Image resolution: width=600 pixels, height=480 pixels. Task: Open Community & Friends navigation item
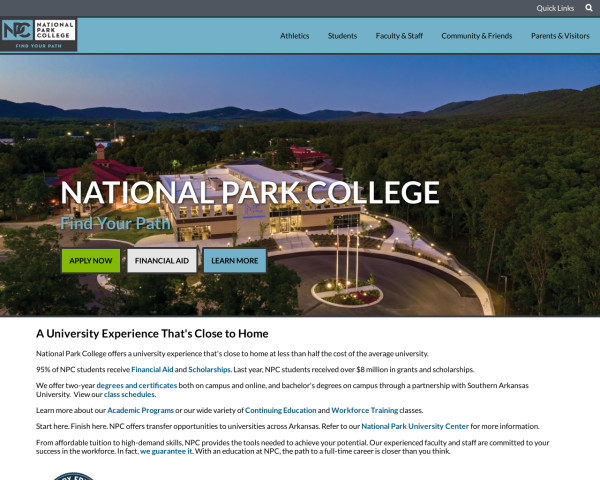pos(477,36)
